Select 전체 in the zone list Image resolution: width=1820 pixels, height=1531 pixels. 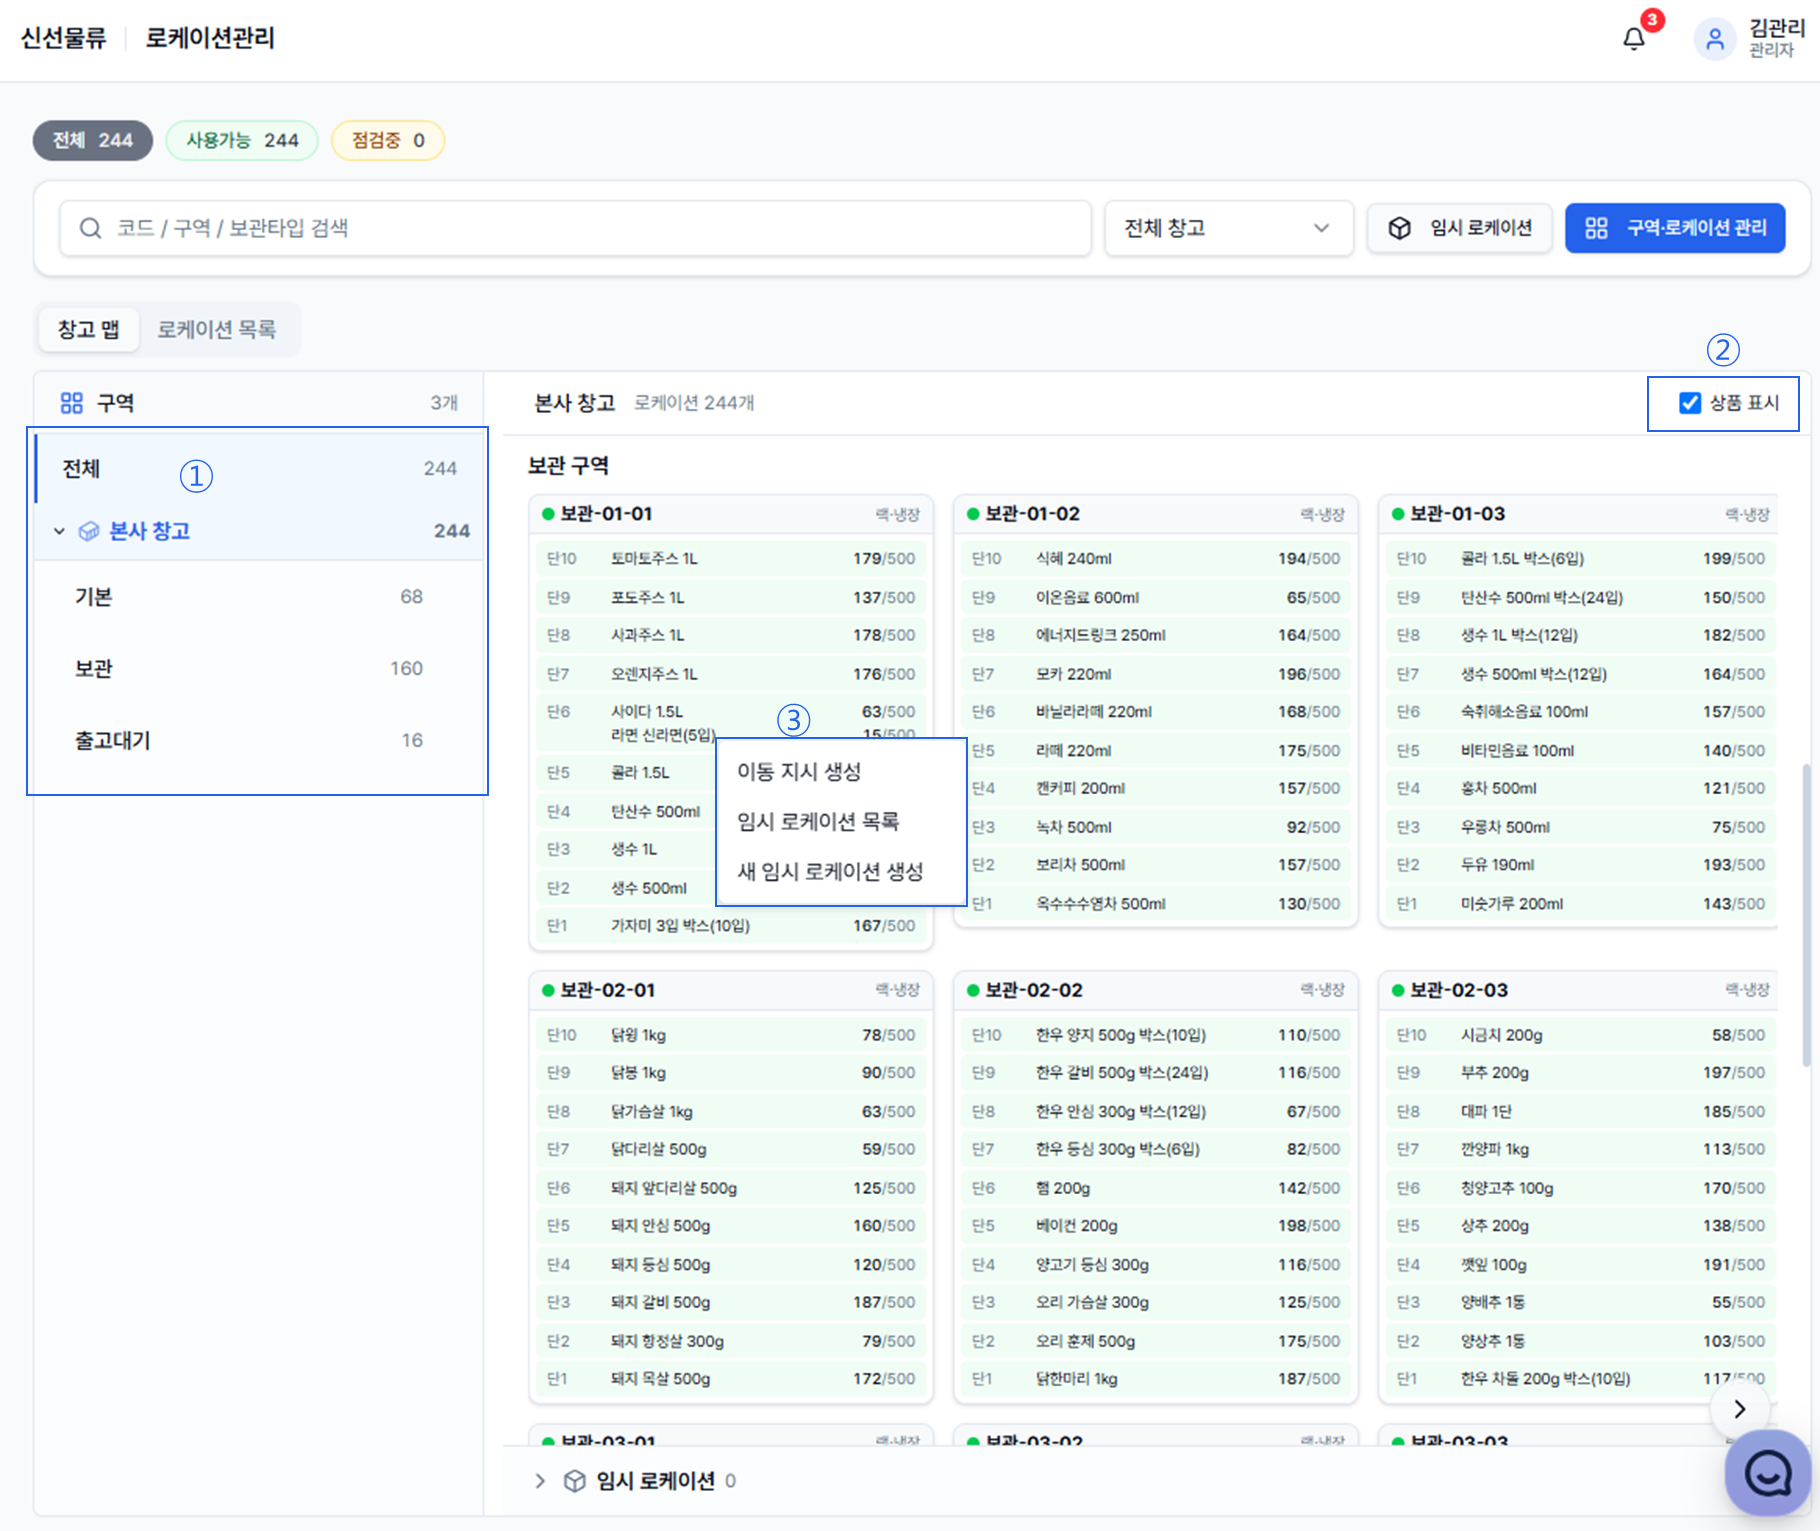(260, 468)
